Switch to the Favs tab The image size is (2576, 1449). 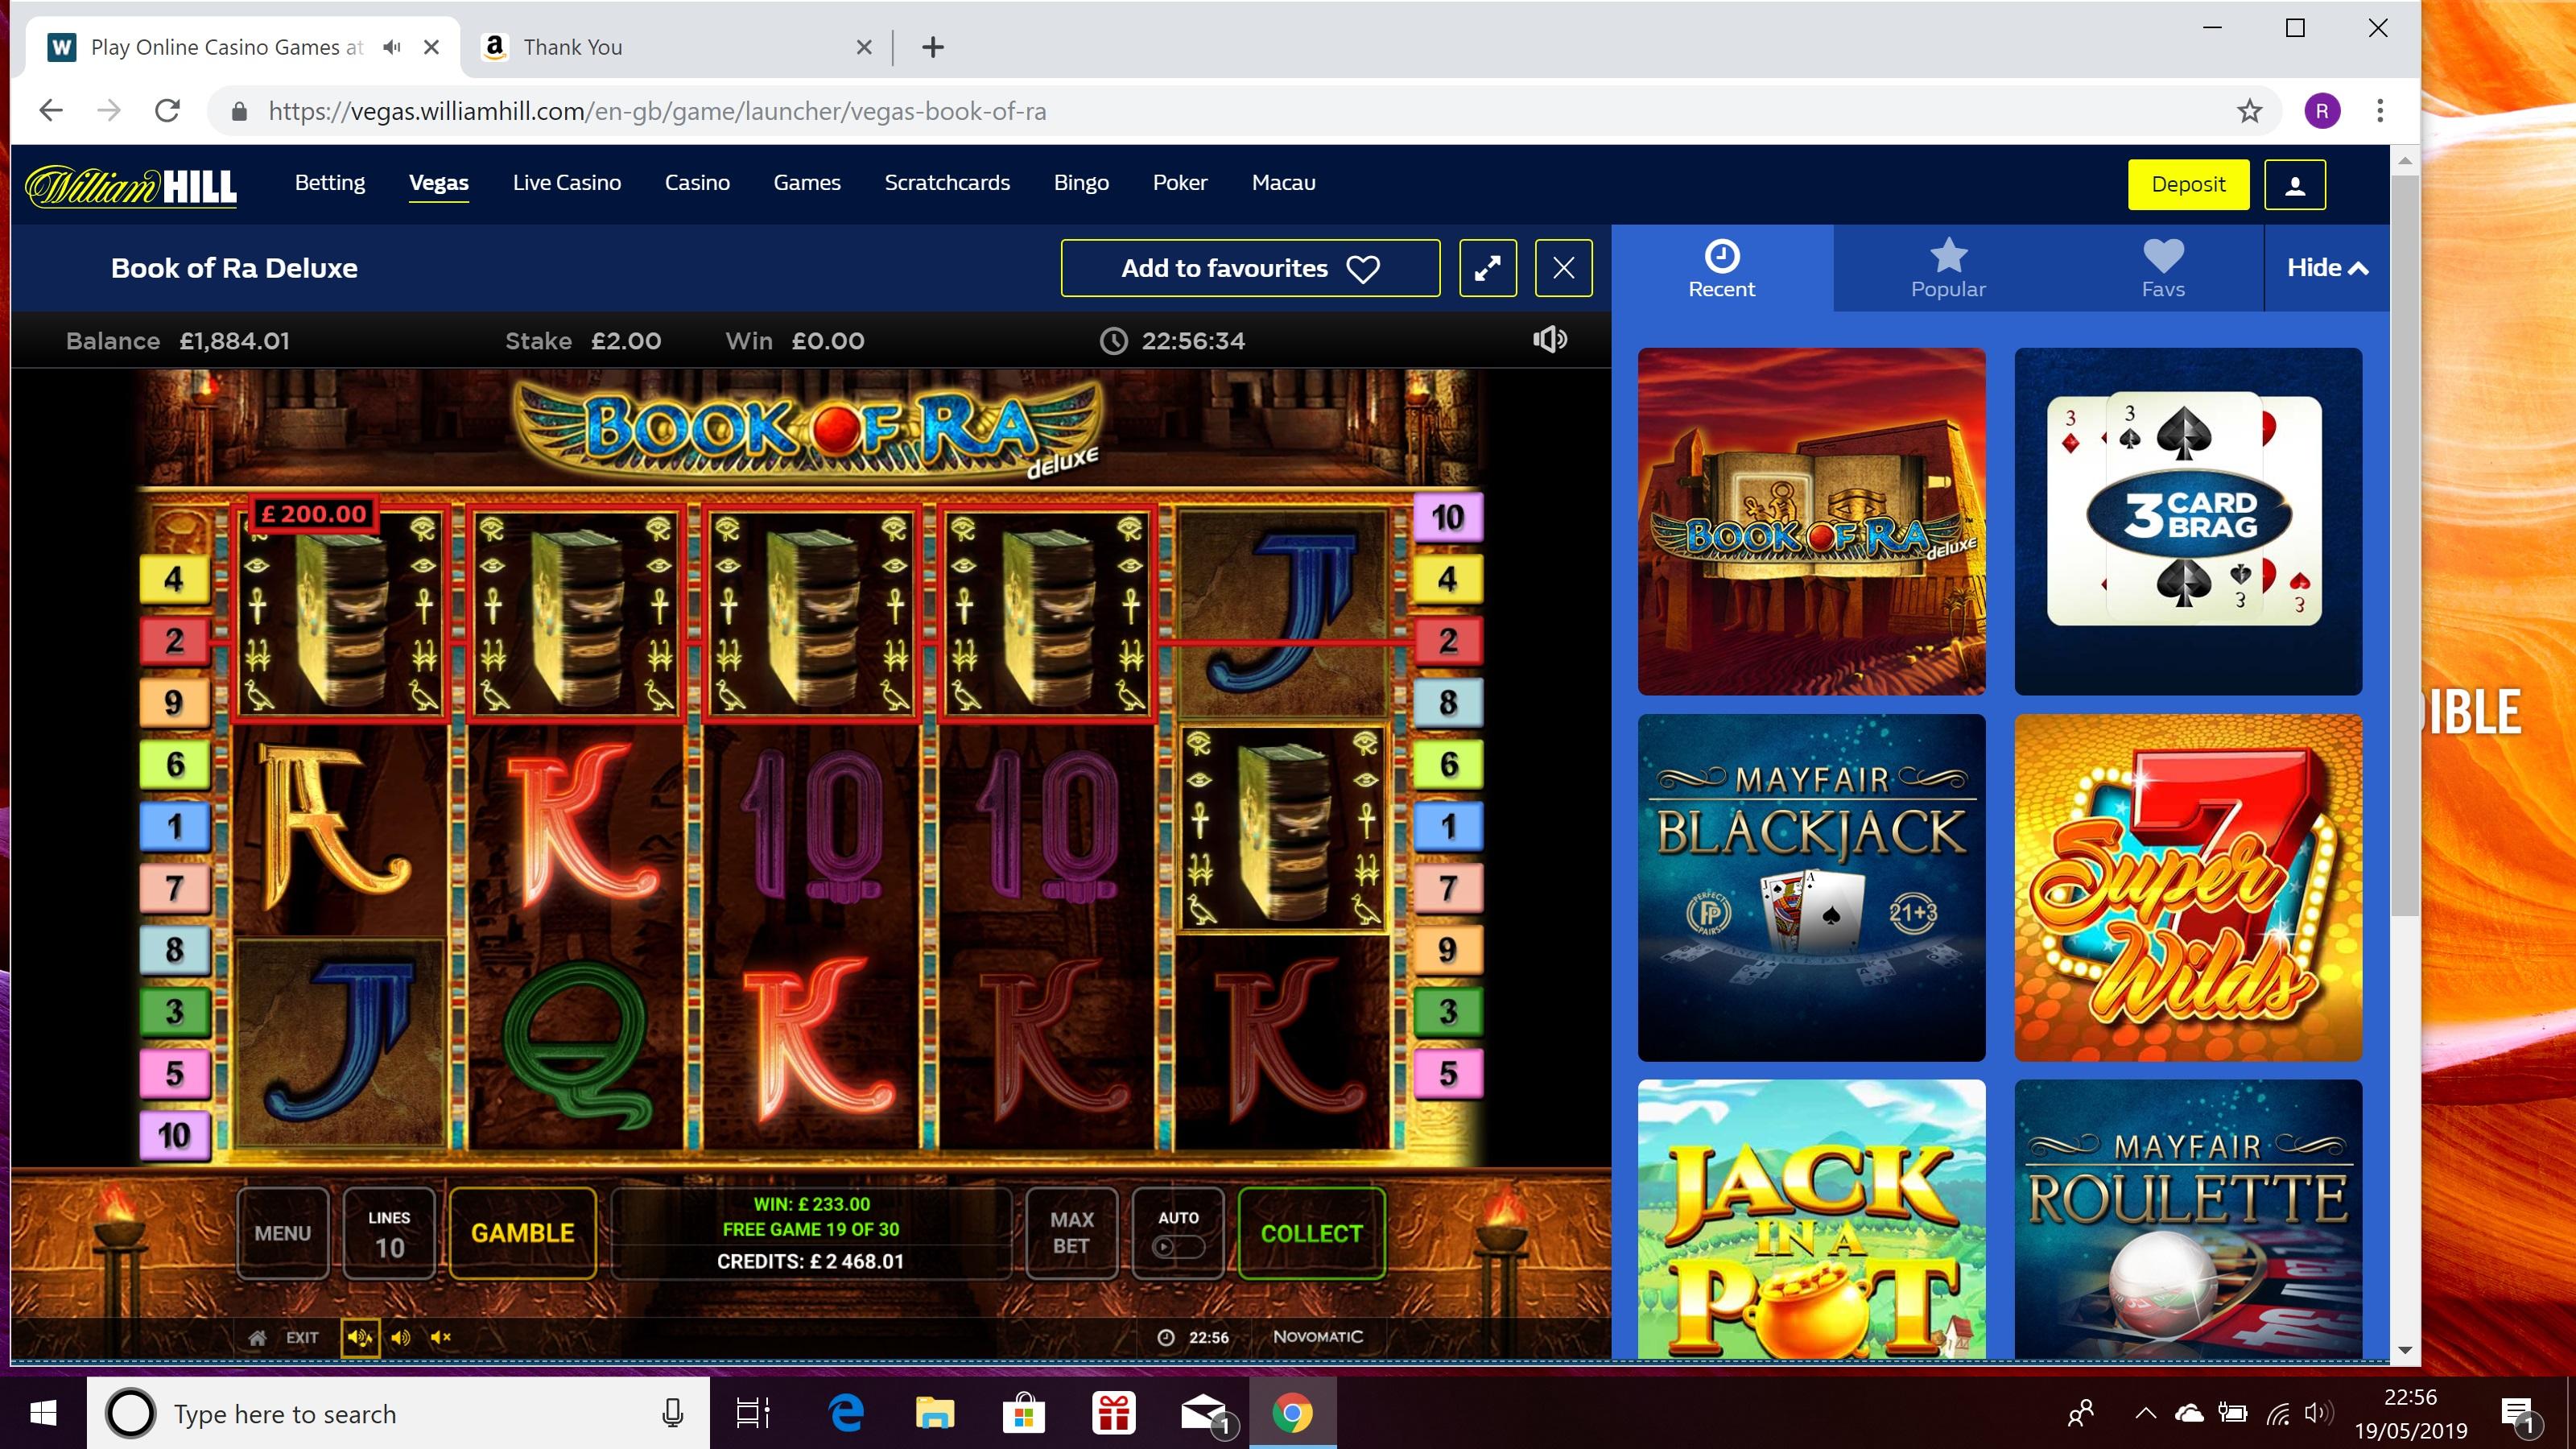[2163, 268]
